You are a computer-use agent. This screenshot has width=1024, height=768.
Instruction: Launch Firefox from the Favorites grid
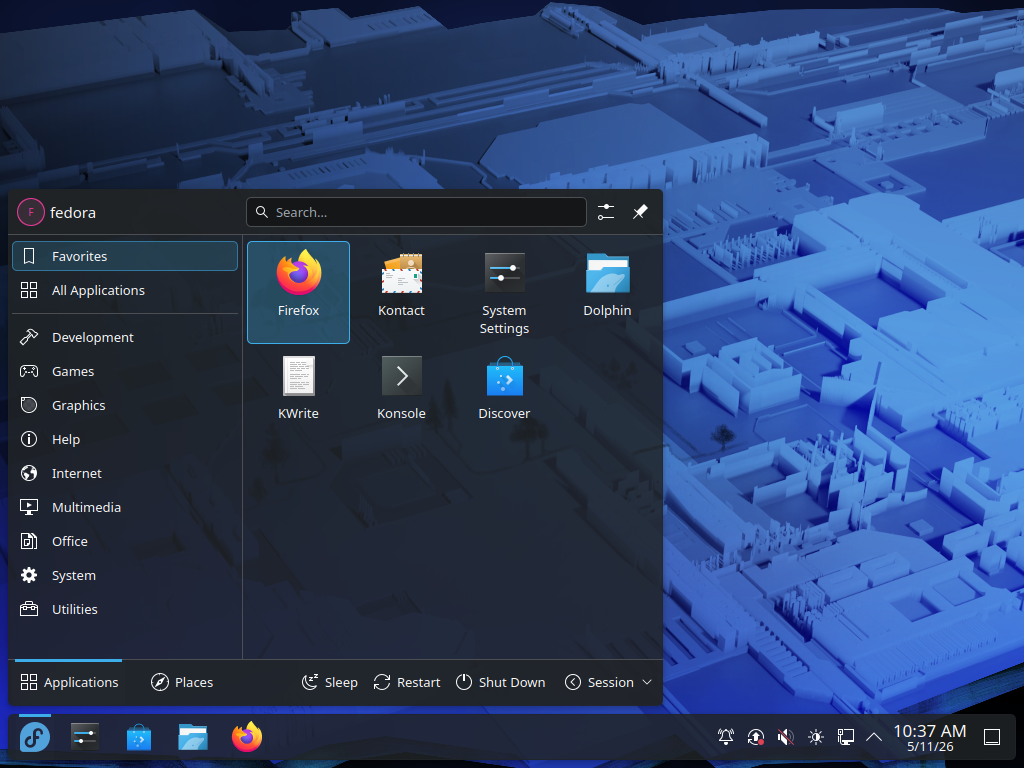[298, 292]
